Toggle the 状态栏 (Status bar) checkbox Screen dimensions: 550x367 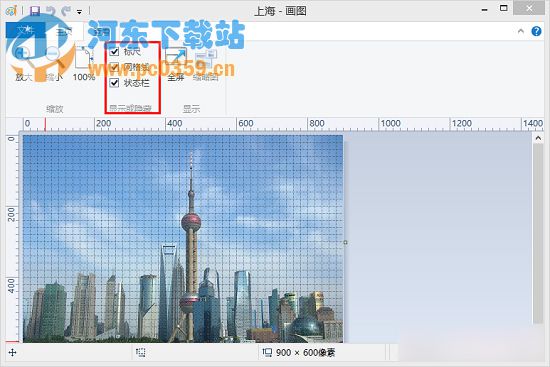tap(114, 83)
